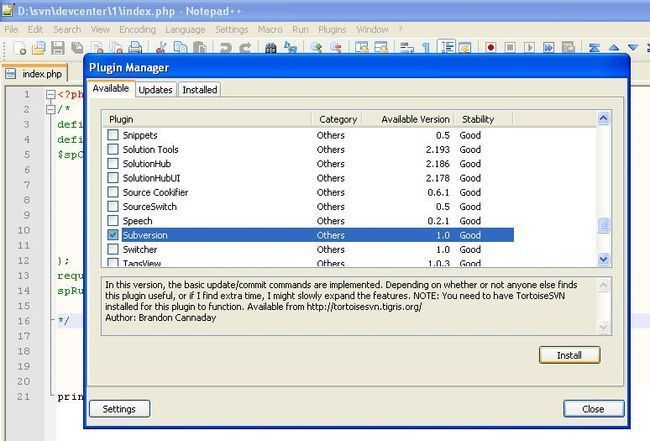Click the Save Recorded Macro icon

click(568, 48)
